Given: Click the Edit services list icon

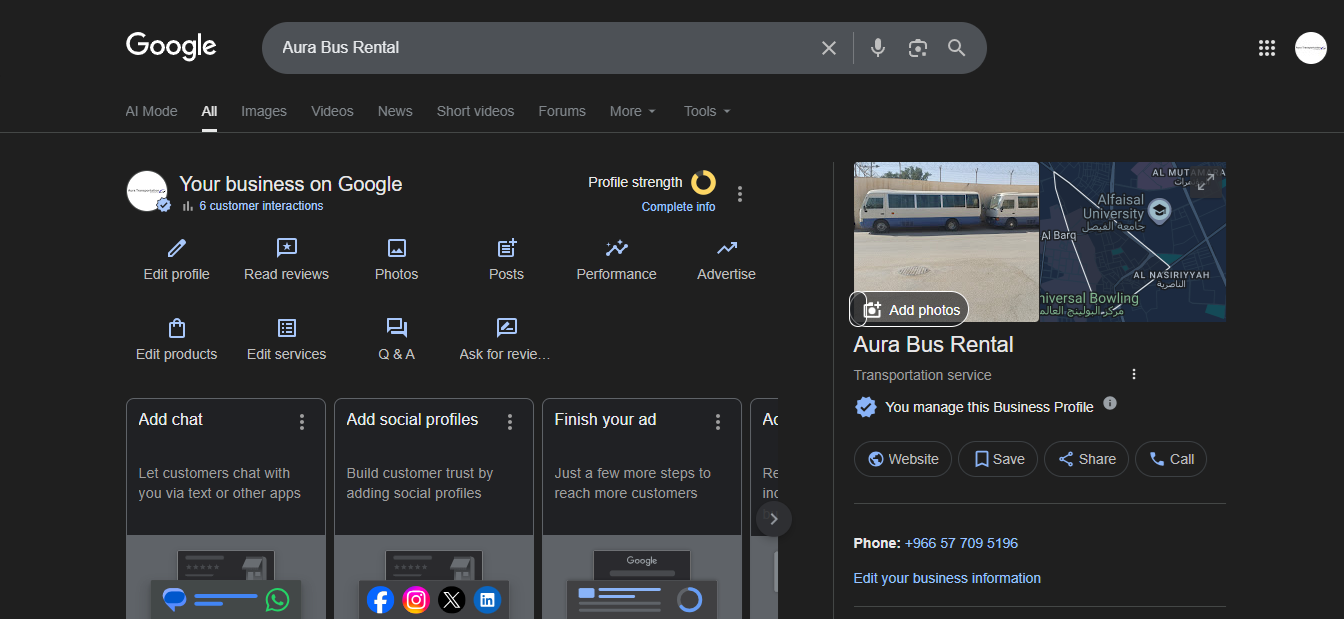Looking at the screenshot, I should 287,328.
